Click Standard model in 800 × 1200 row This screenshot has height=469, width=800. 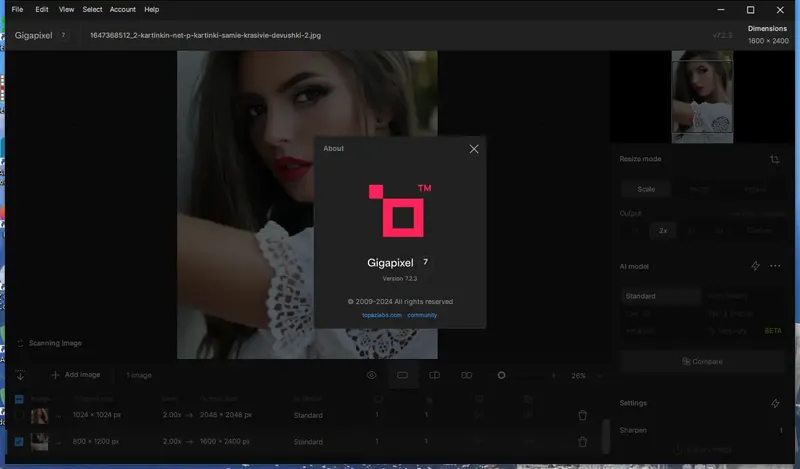click(x=308, y=442)
